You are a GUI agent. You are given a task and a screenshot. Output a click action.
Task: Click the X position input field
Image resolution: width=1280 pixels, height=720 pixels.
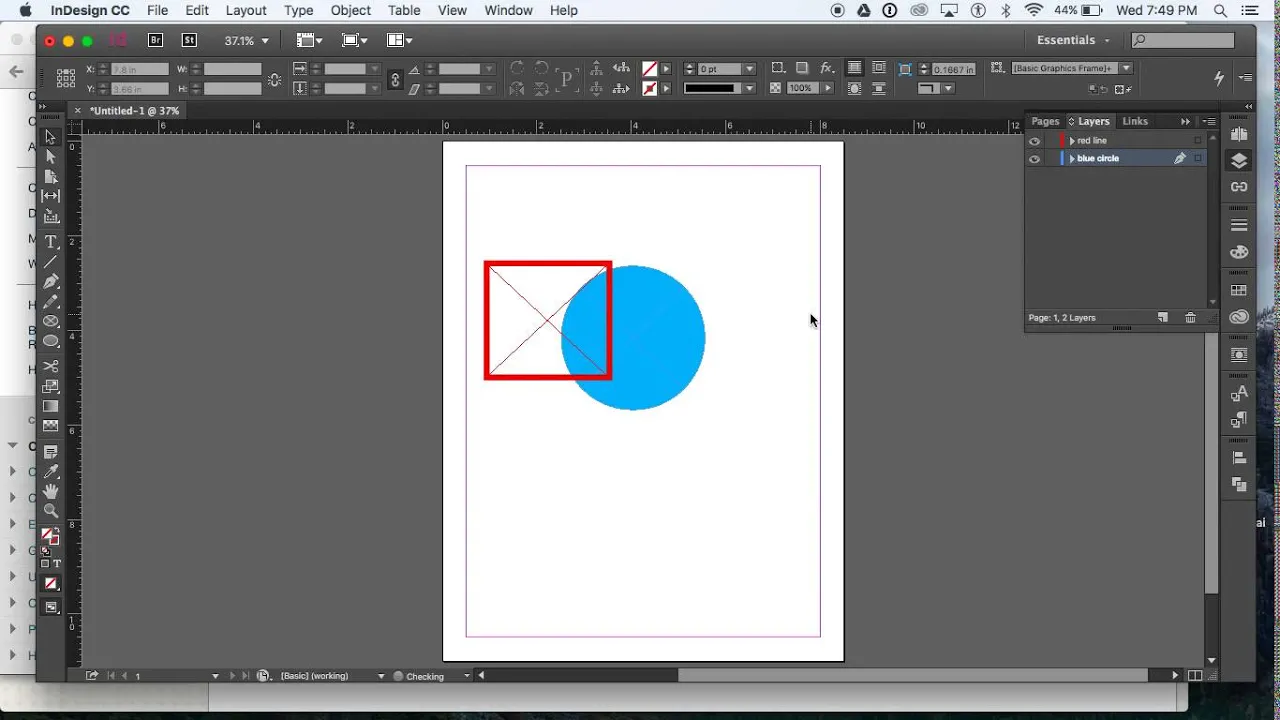point(139,69)
